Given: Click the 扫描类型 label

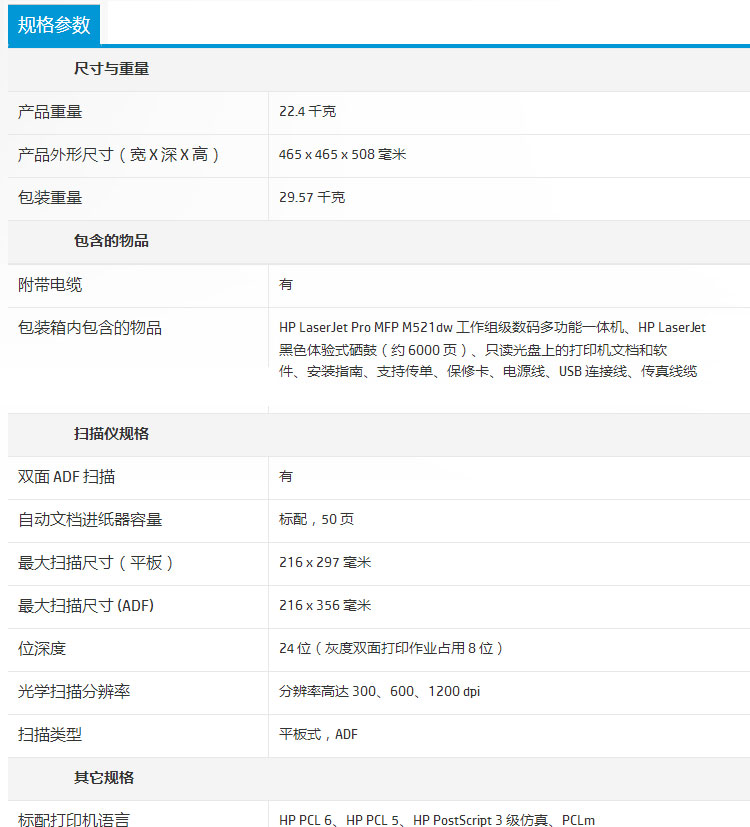Looking at the screenshot, I should 50,735.
